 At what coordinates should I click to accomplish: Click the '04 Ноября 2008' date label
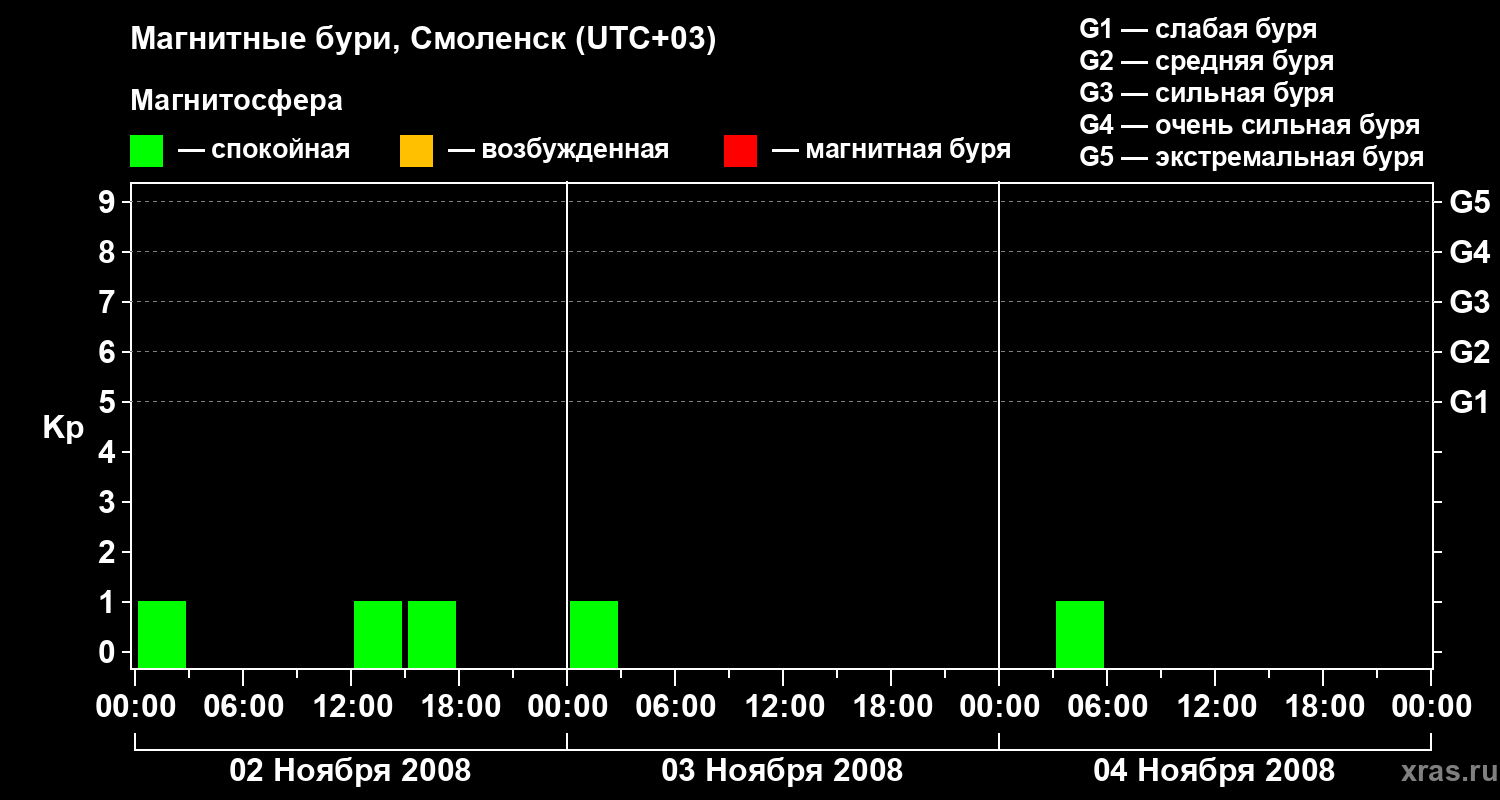(x=1214, y=770)
